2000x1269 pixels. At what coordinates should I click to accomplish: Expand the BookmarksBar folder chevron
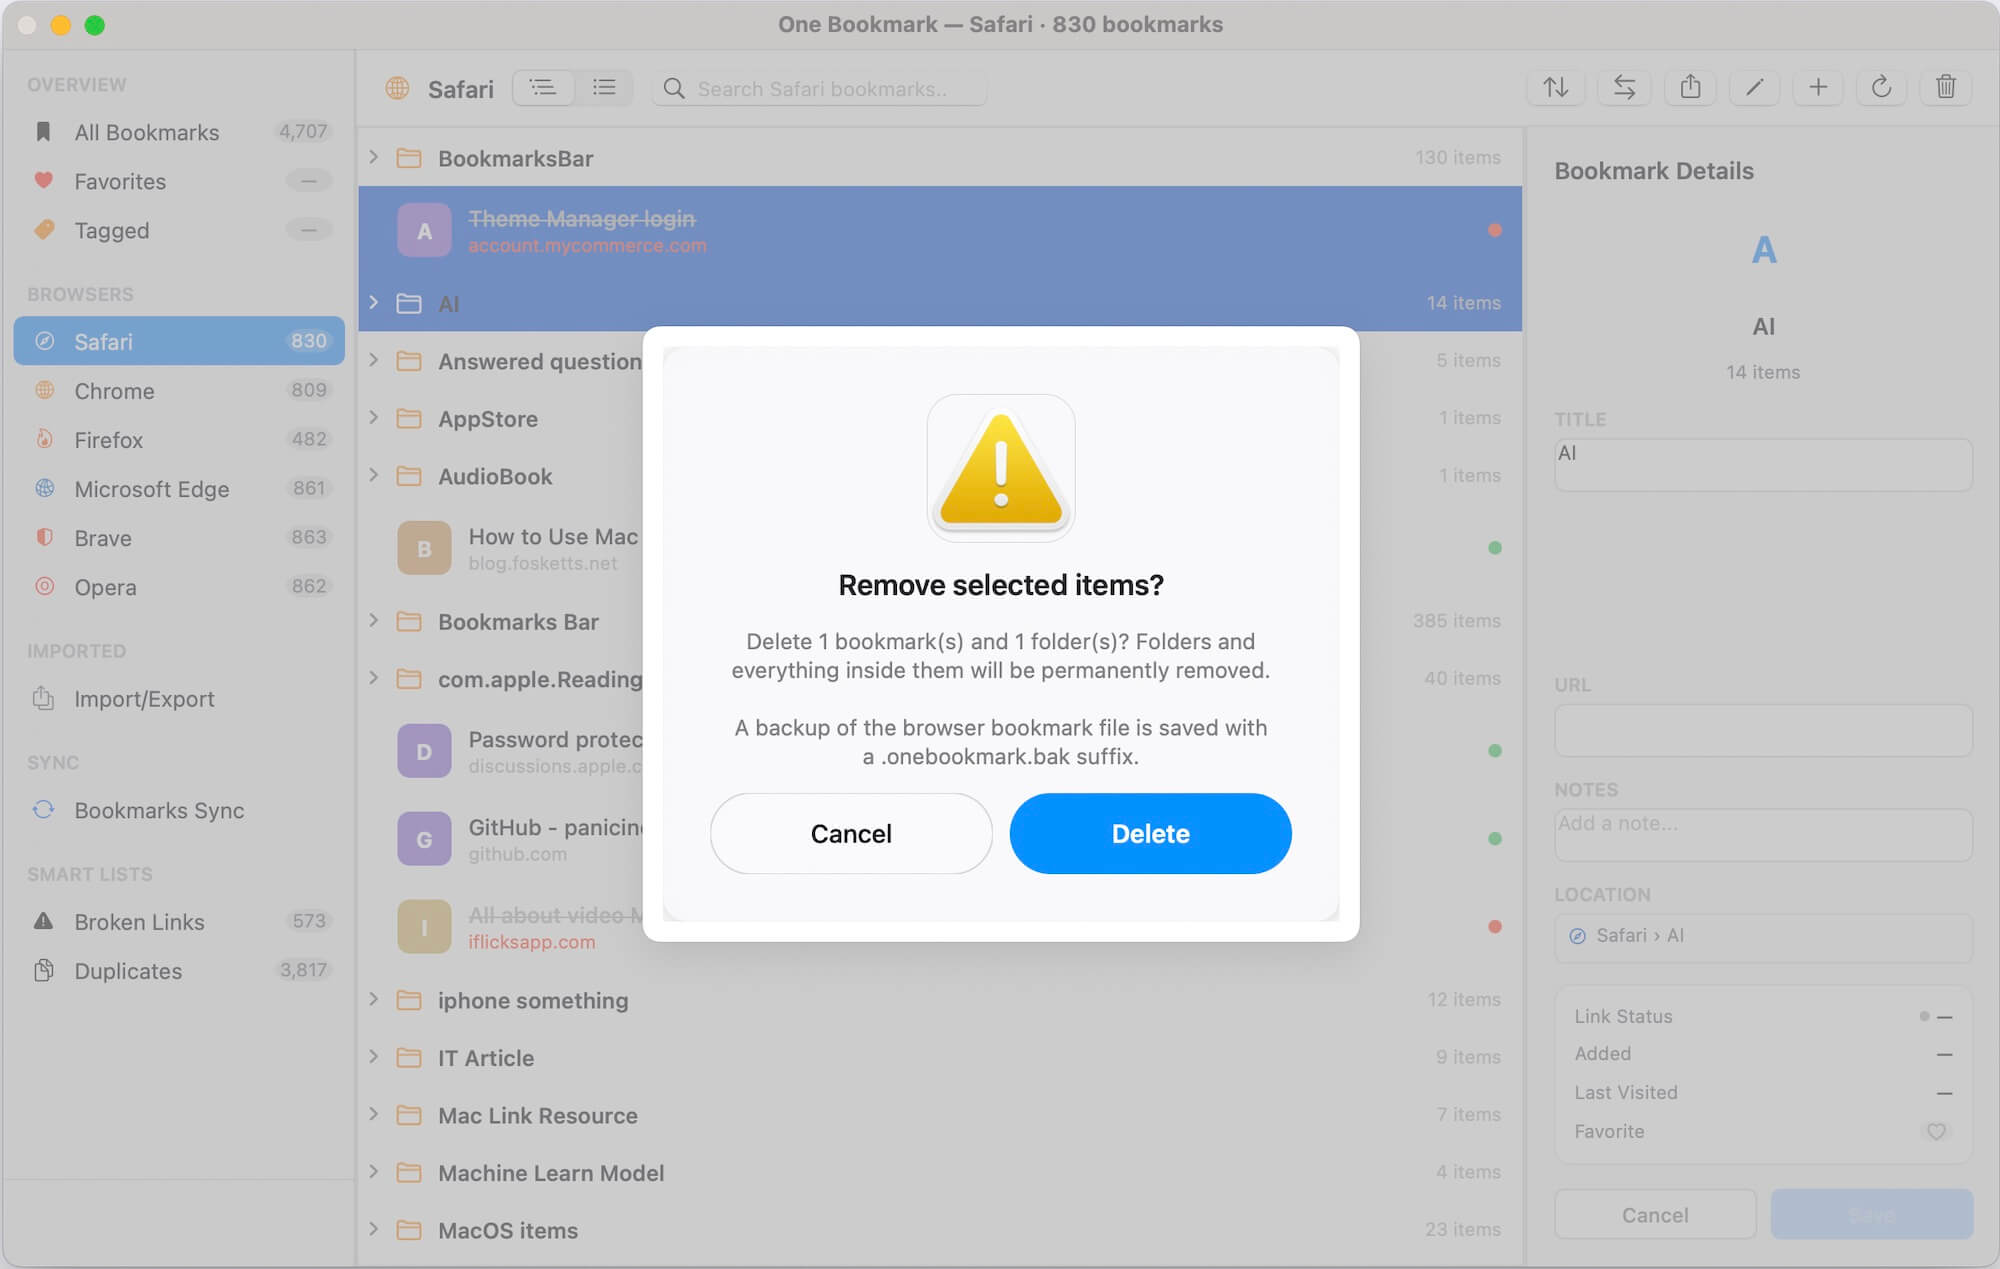tap(374, 157)
